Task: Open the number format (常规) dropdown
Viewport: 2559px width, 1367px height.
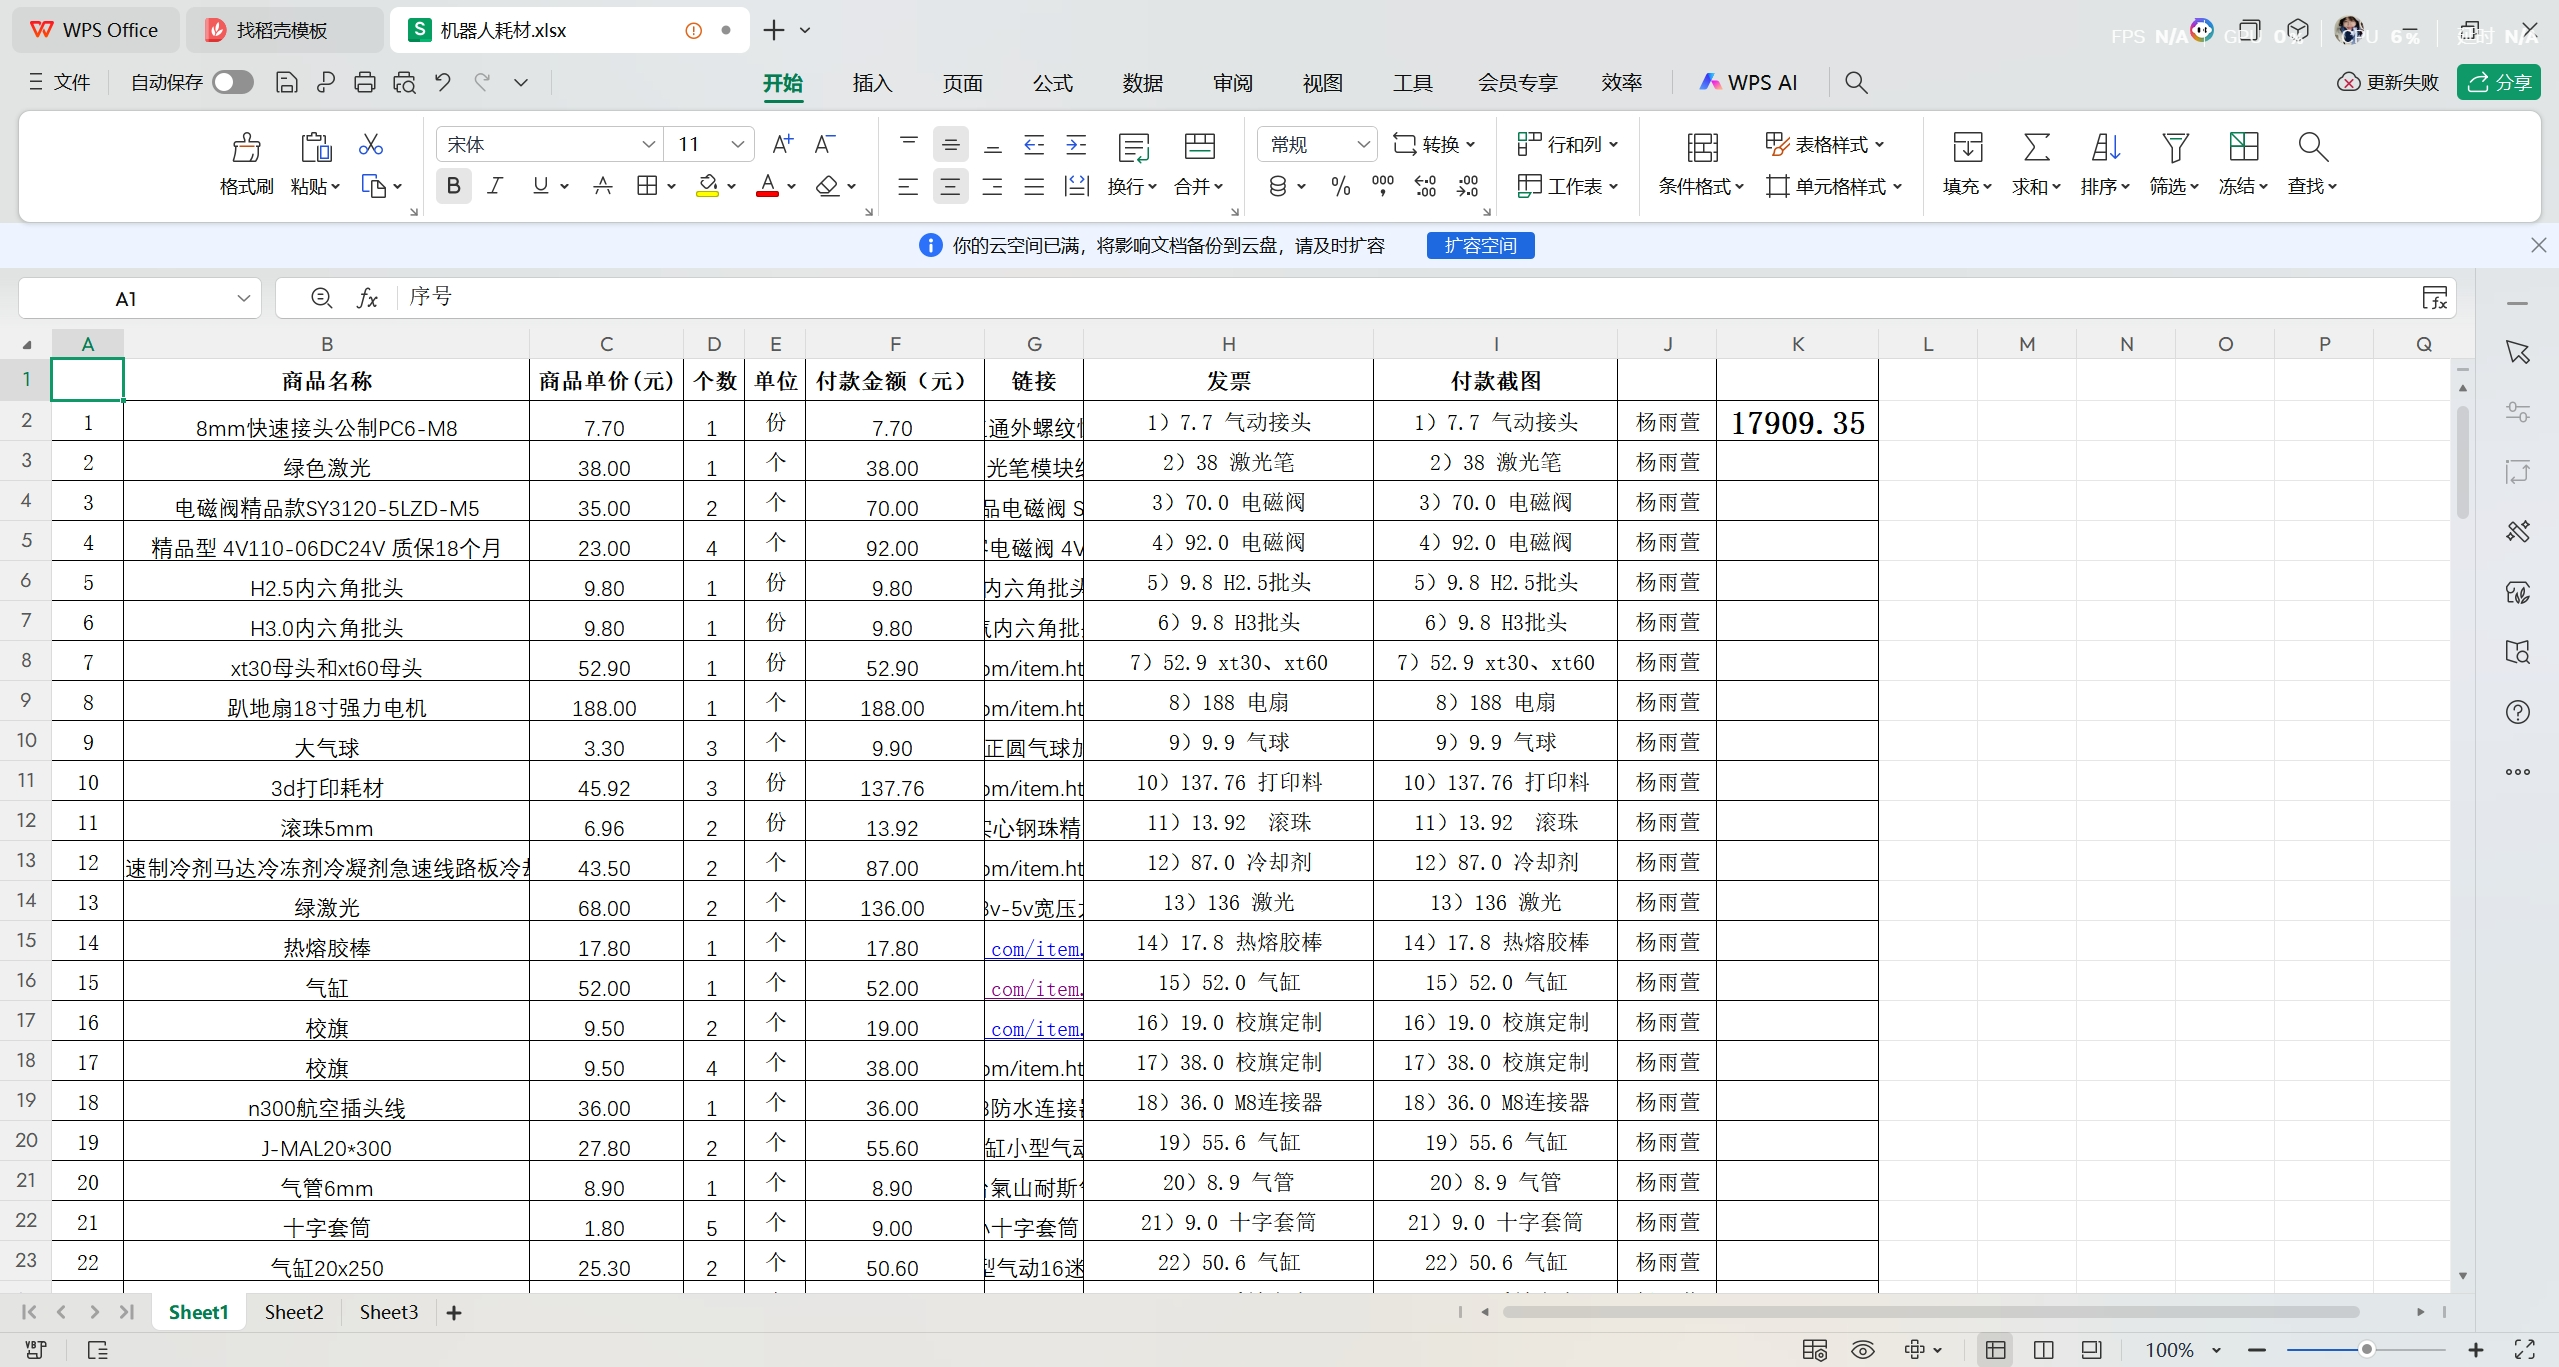Action: pos(1363,143)
